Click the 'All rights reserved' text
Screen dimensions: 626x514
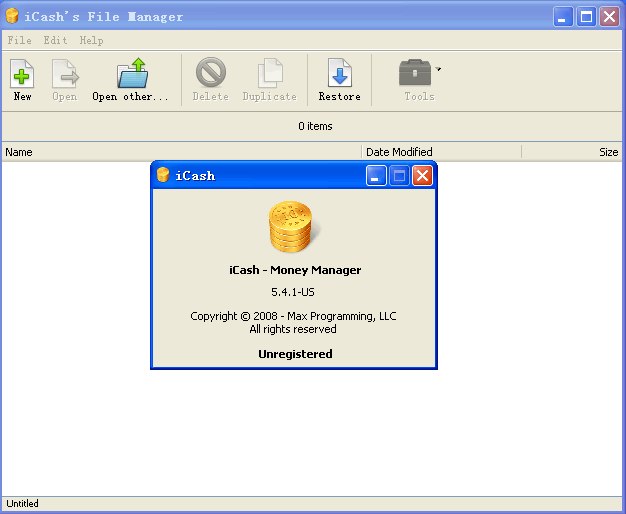pyautogui.click(x=293, y=329)
